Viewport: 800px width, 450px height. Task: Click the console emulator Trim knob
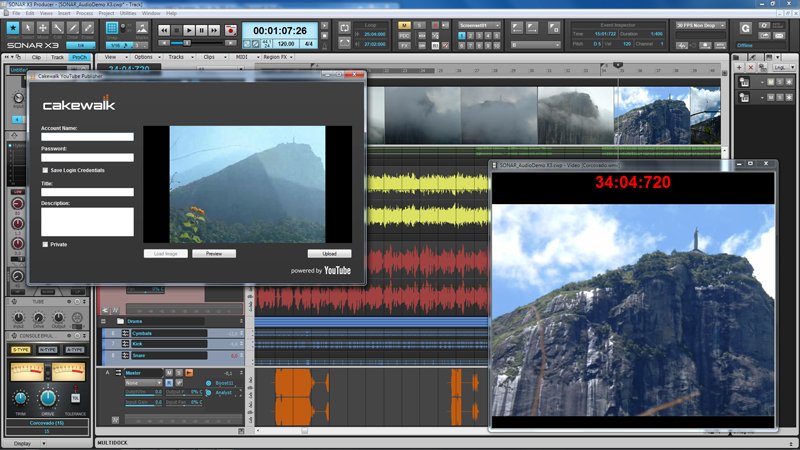20,398
